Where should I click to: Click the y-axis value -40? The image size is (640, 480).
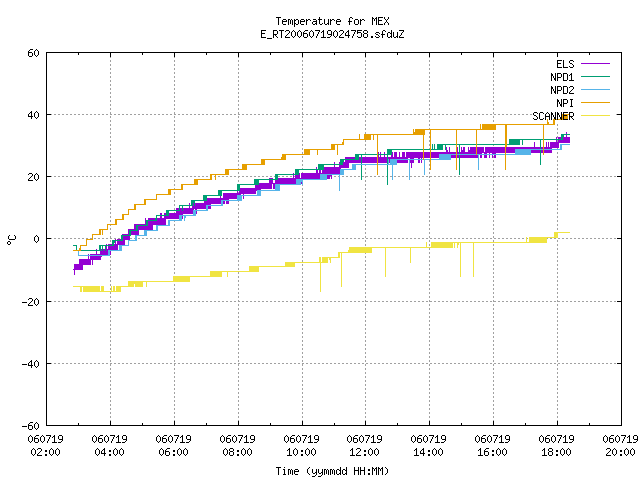(x=31, y=364)
